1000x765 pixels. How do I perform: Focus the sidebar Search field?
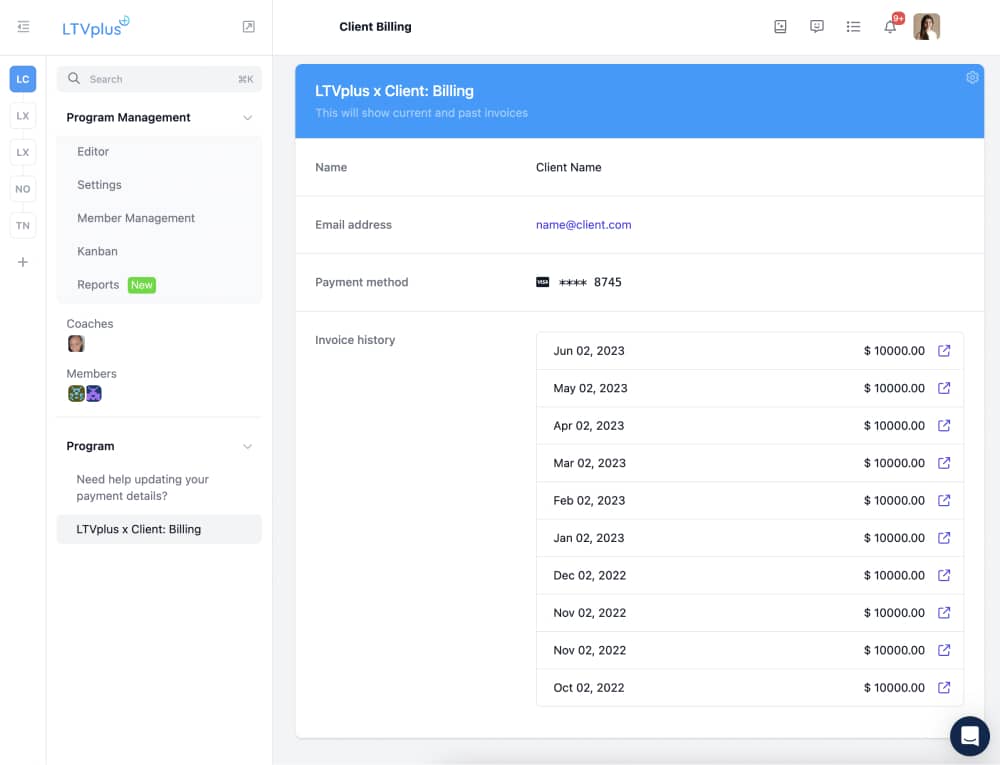pyautogui.click(x=159, y=79)
